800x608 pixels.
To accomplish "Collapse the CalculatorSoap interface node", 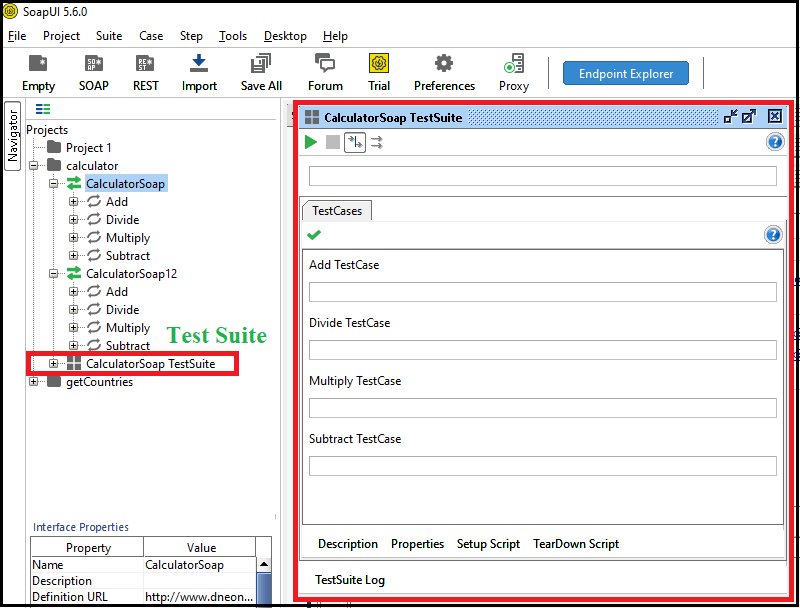I will (54, 183).
